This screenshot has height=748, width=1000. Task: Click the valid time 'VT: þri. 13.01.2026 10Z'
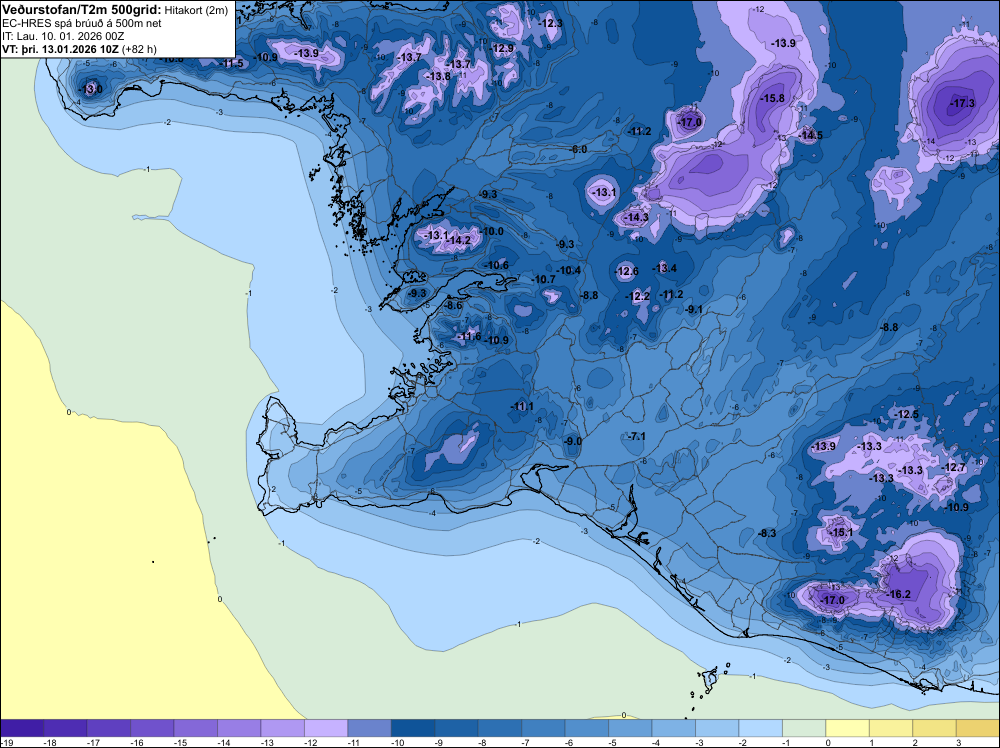coord(61,49)
